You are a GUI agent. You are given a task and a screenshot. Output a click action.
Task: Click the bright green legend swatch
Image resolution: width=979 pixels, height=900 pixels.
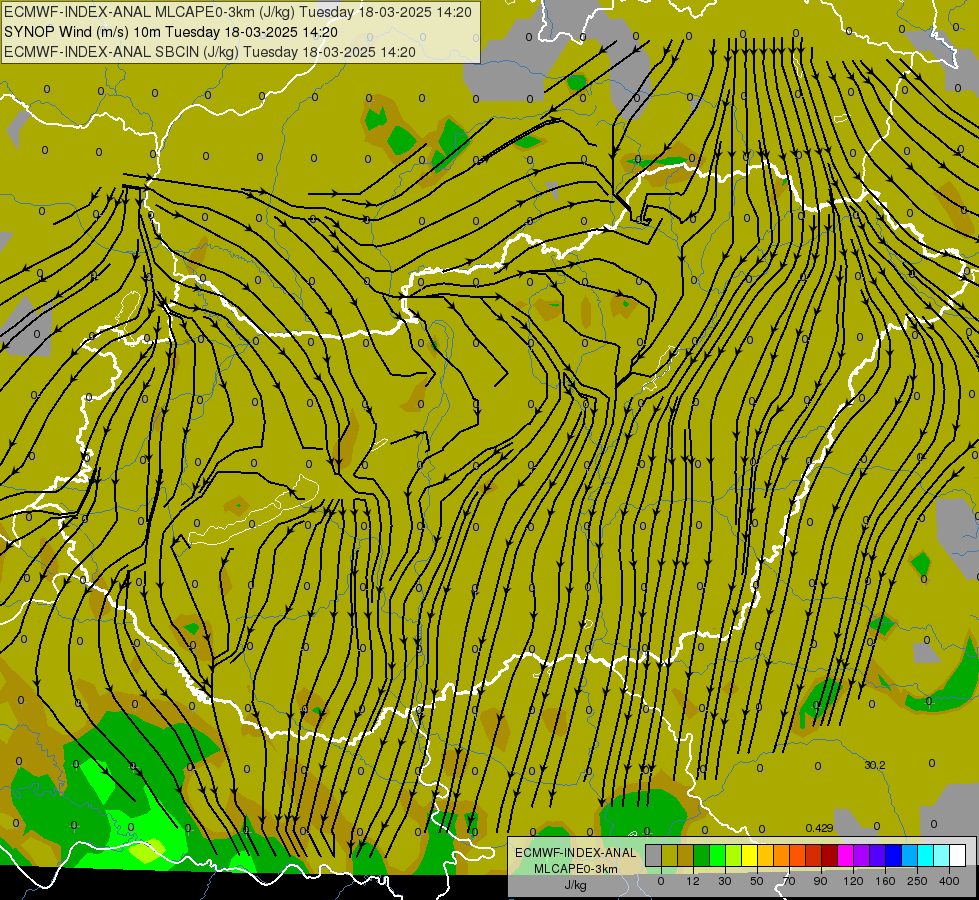point(717,855)
